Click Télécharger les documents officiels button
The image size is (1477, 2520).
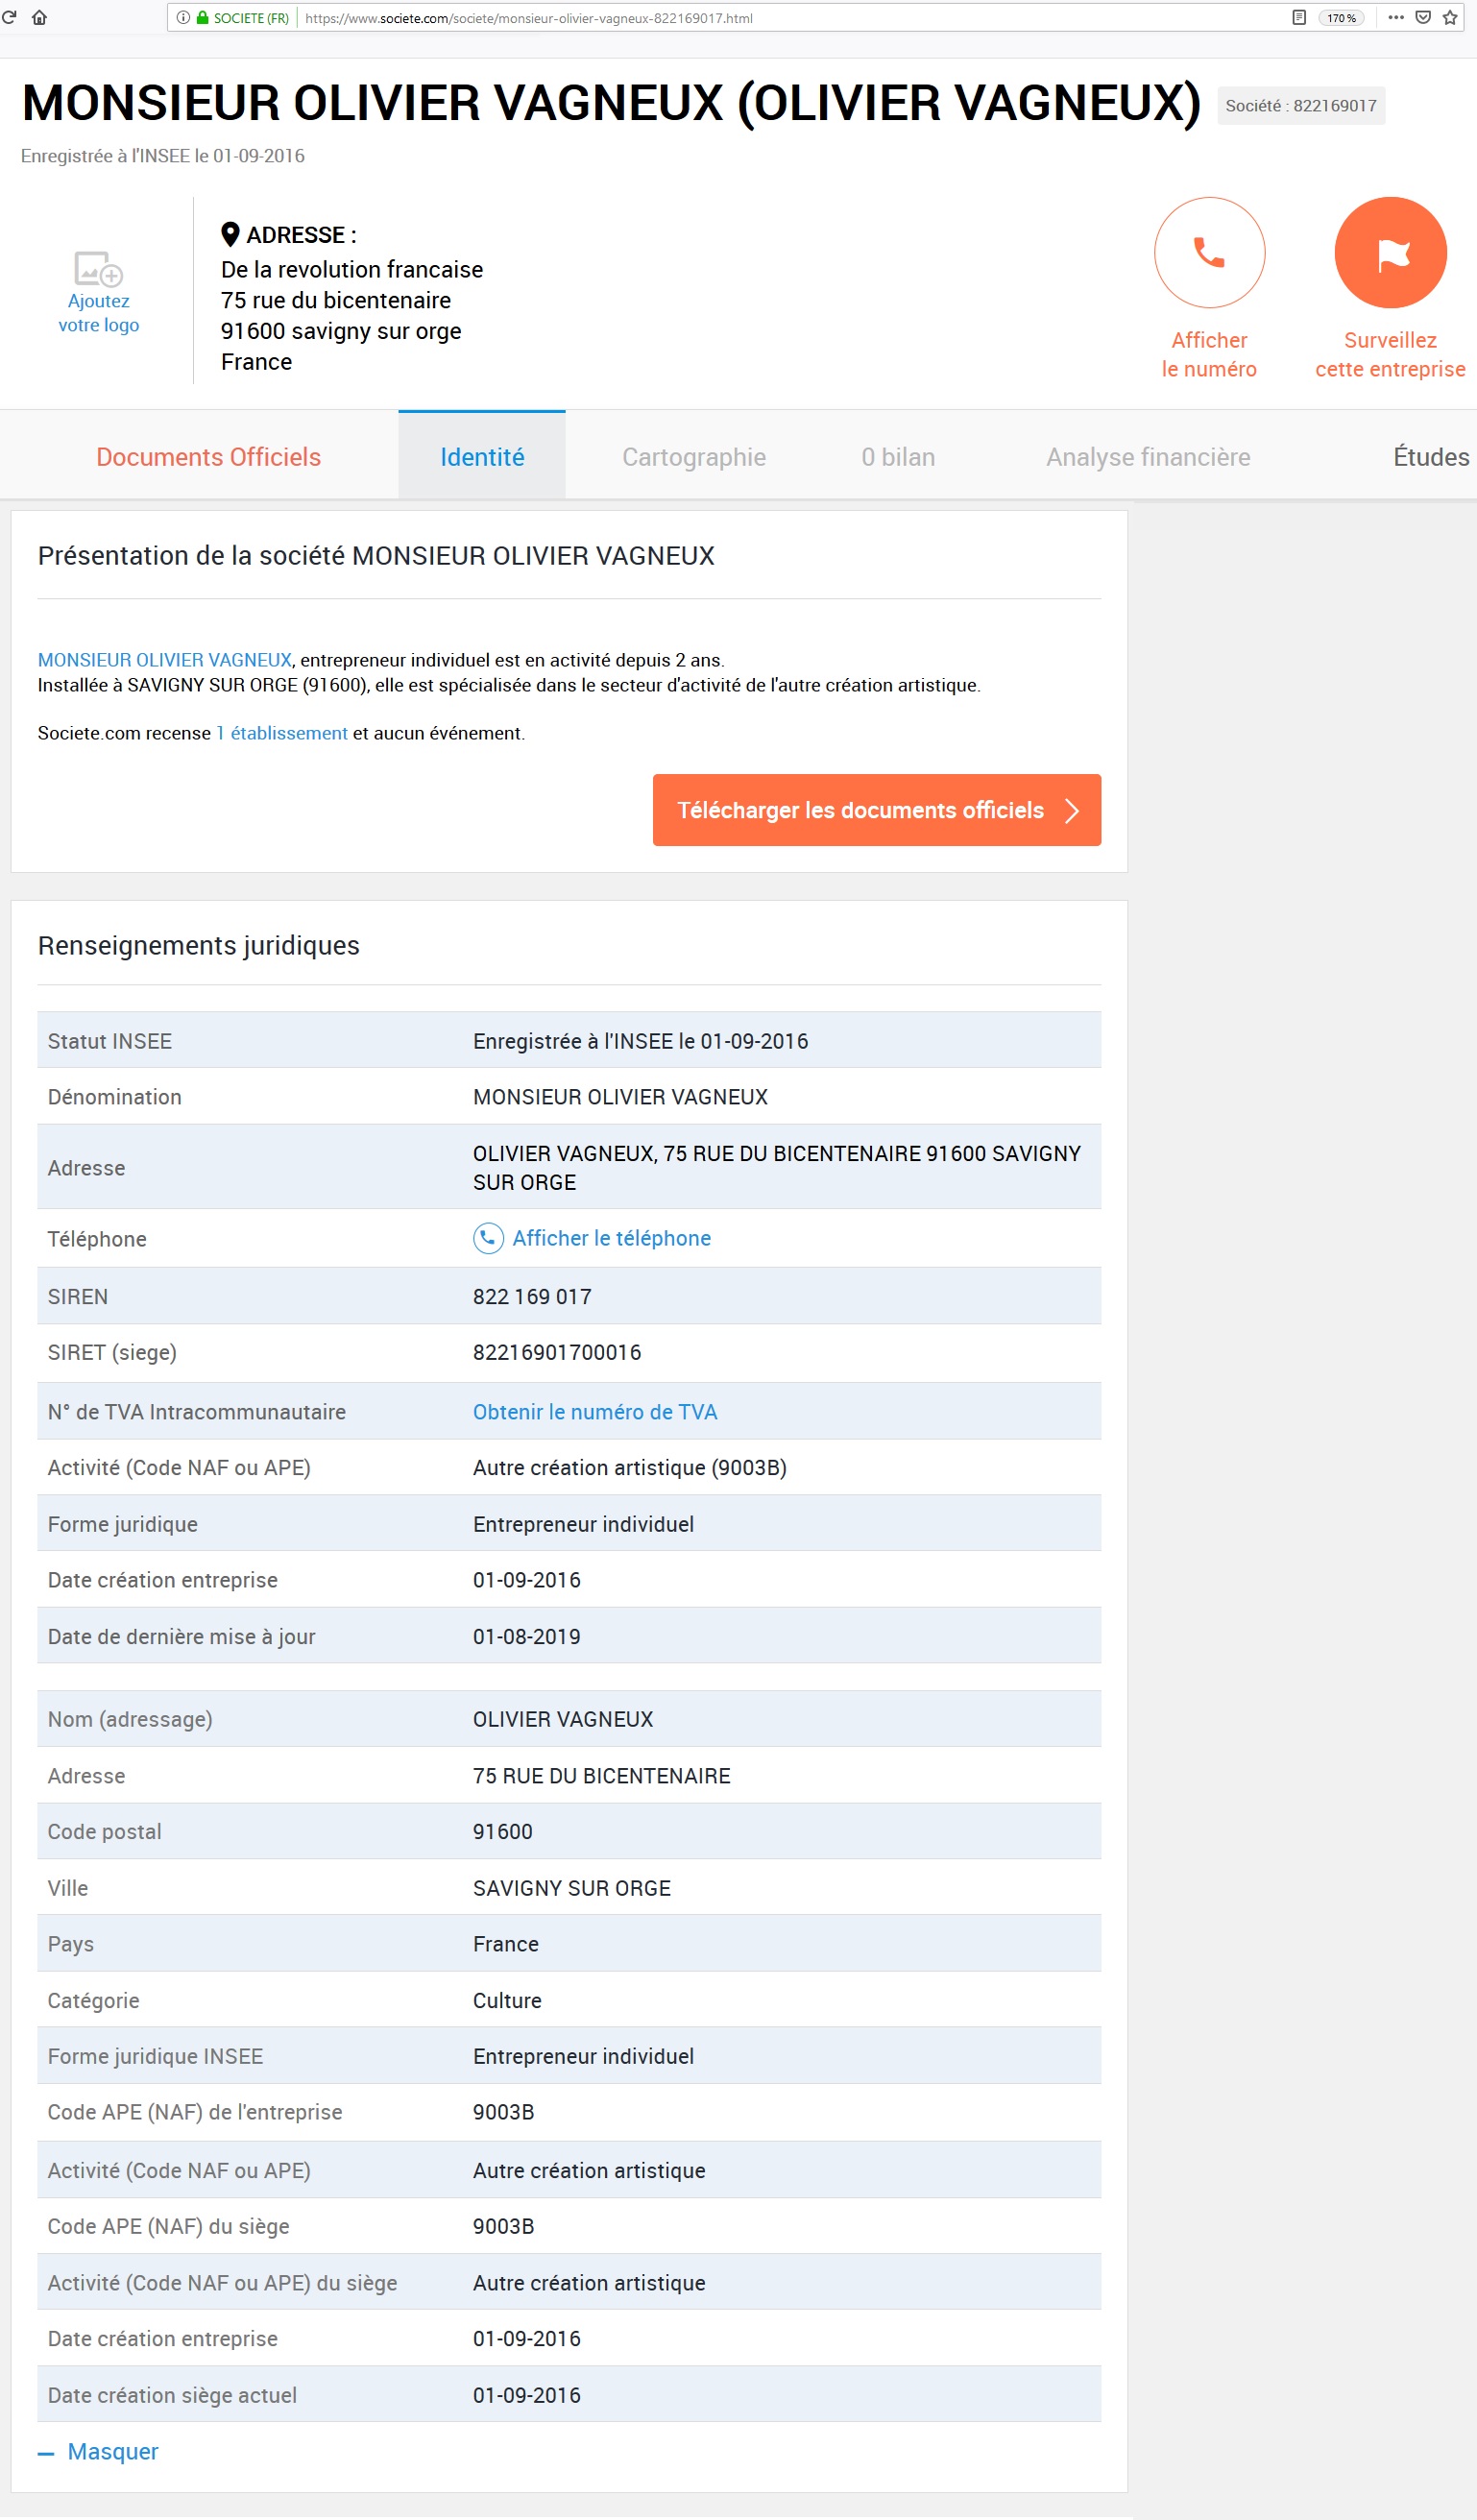876,810
